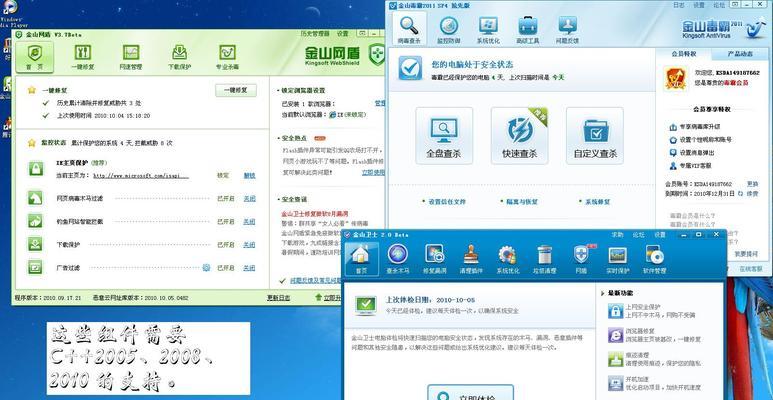Image resolution: width=773 pixels, height=400 pixels.
Task: Open 日志 in 金山毒霸 title bar
Action: 678,5
